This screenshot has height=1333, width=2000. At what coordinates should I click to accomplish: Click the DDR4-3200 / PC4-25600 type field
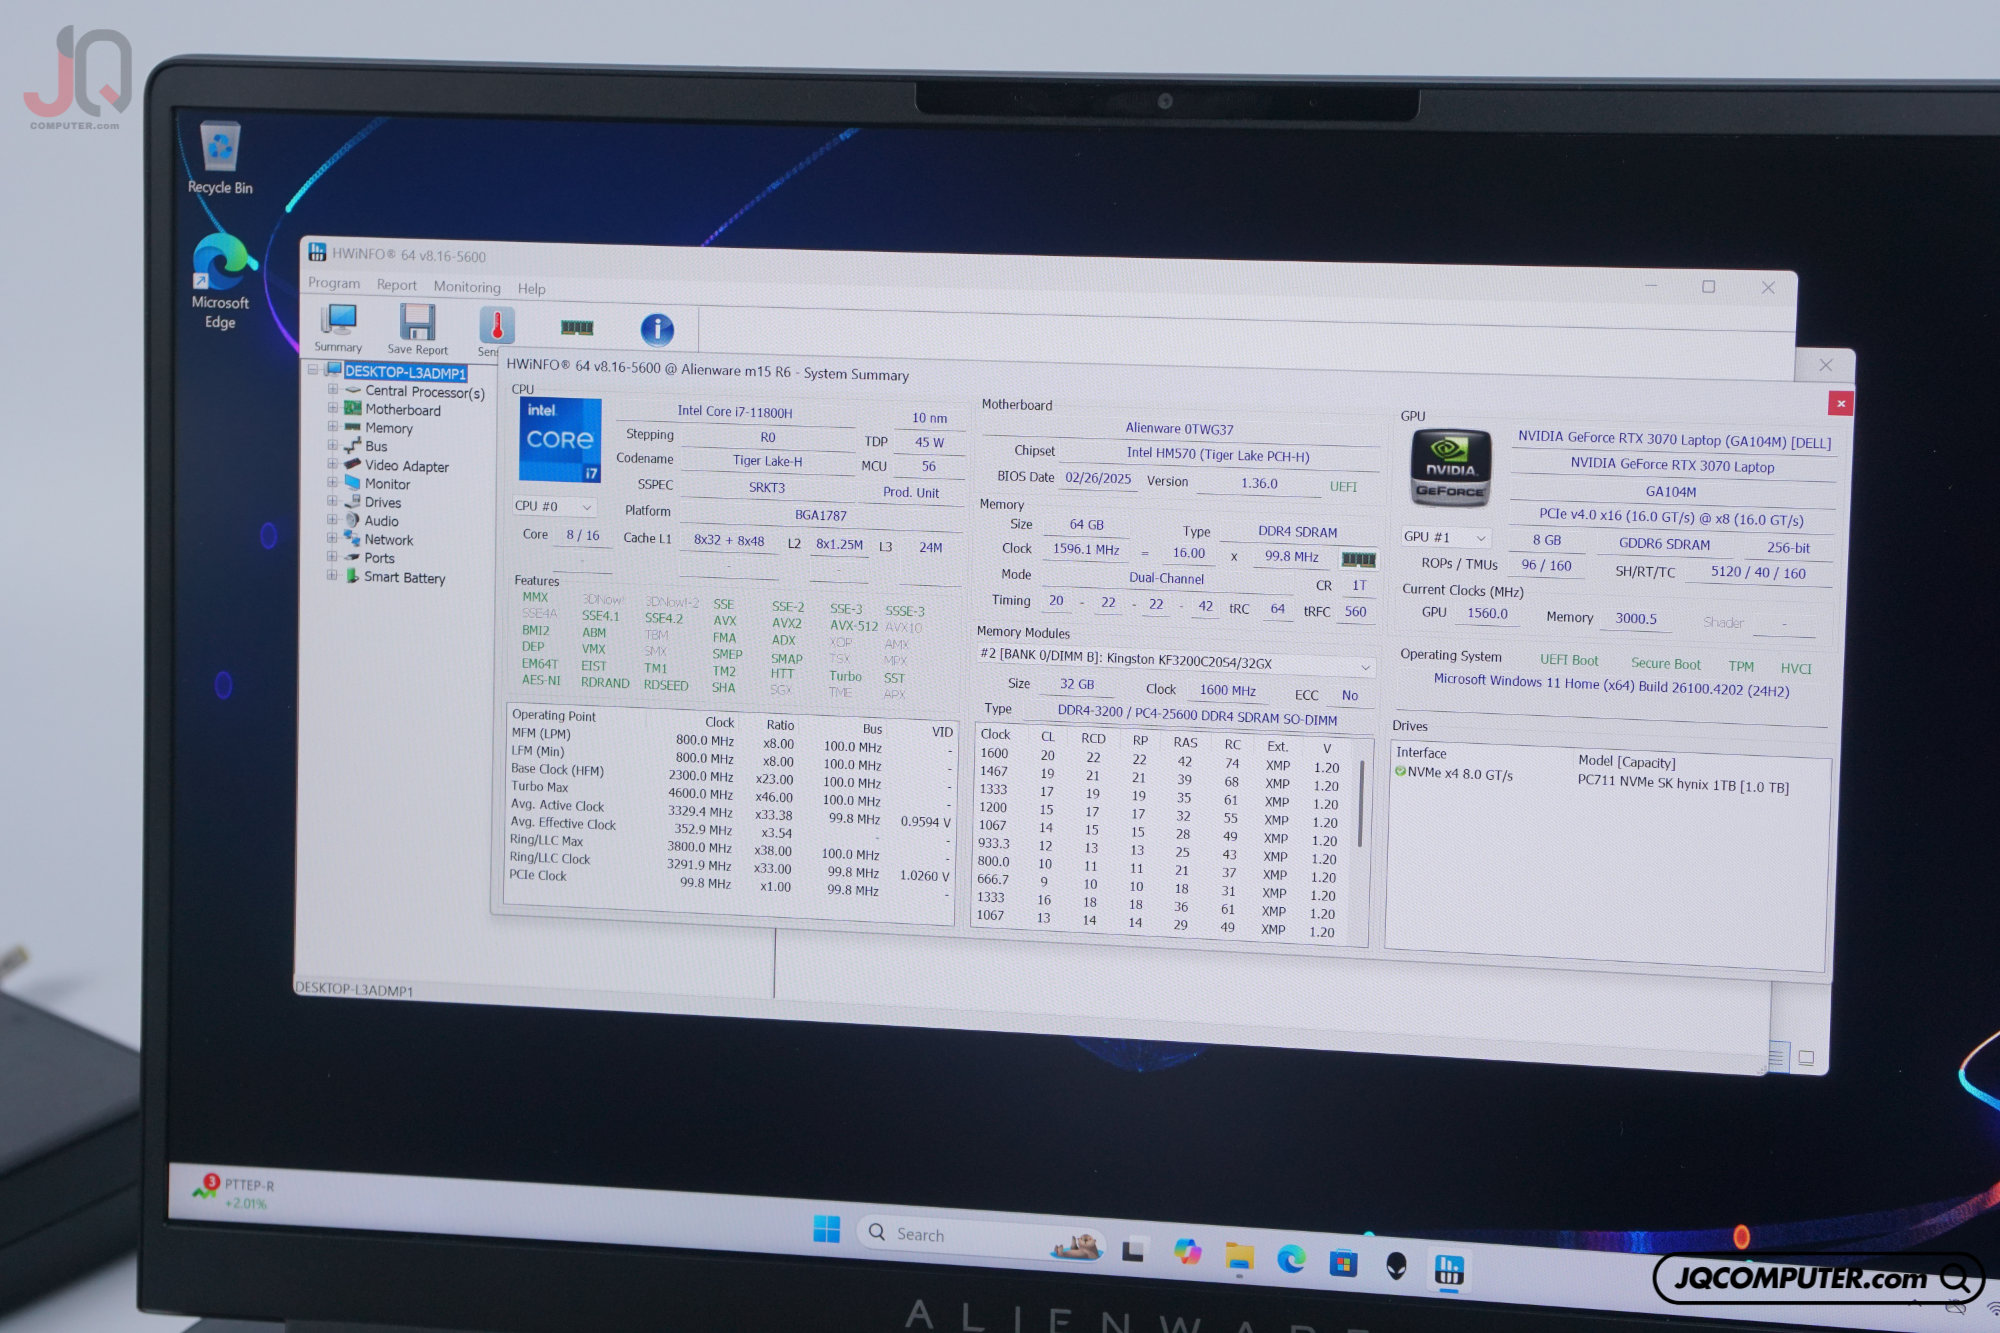click(1197, 715)
